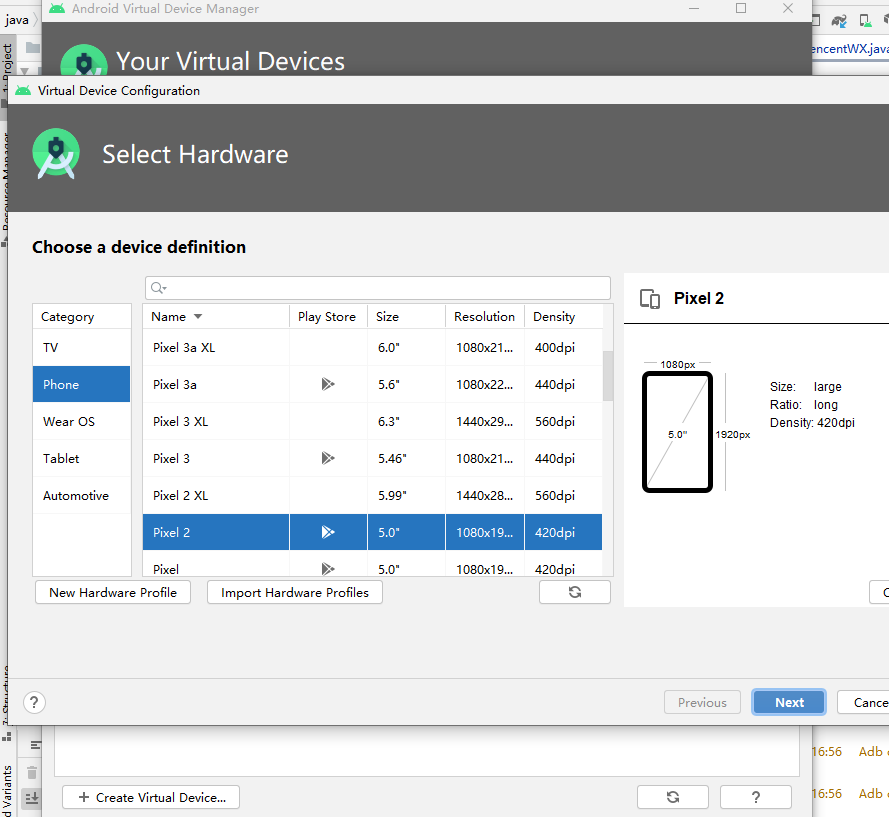The image size is (889, 817).
Task: Refresh the AVD Manager device list
Action: (x=673, y=797)
